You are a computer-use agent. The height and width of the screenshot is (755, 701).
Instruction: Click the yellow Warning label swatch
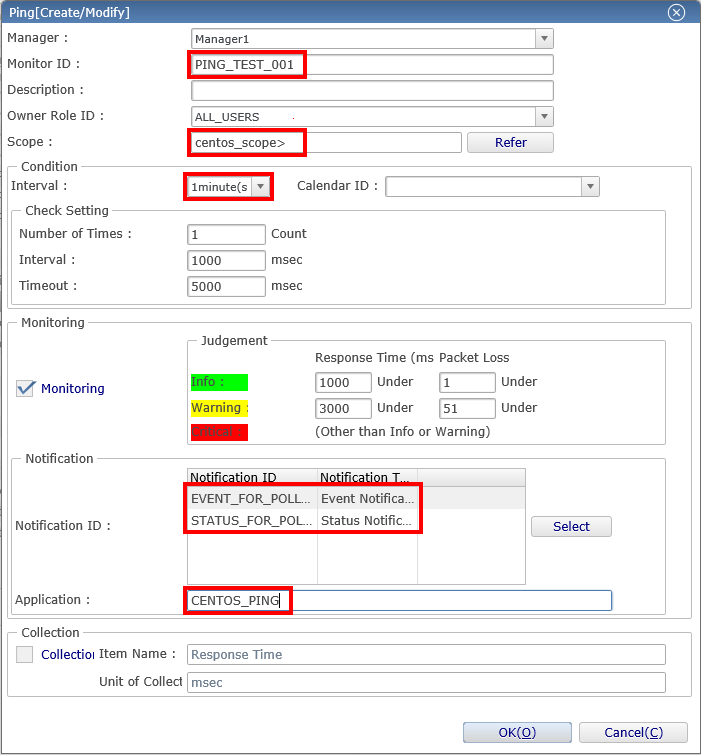coord(220,408)
